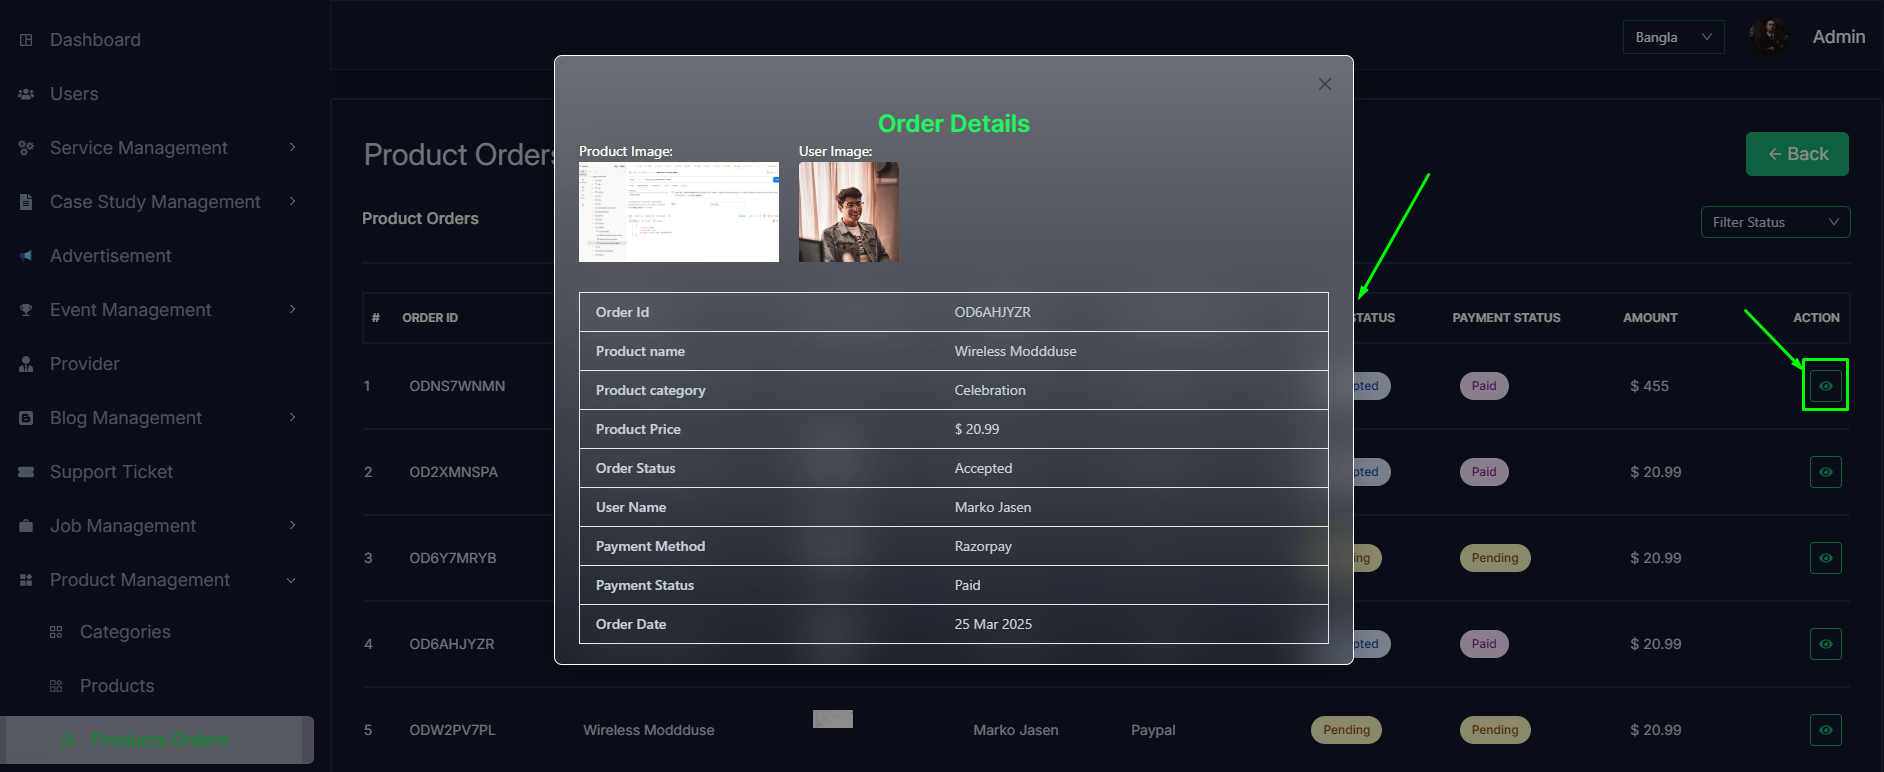Click amount $ 455 cell

pyautogui.click(x=1649, y=386)
